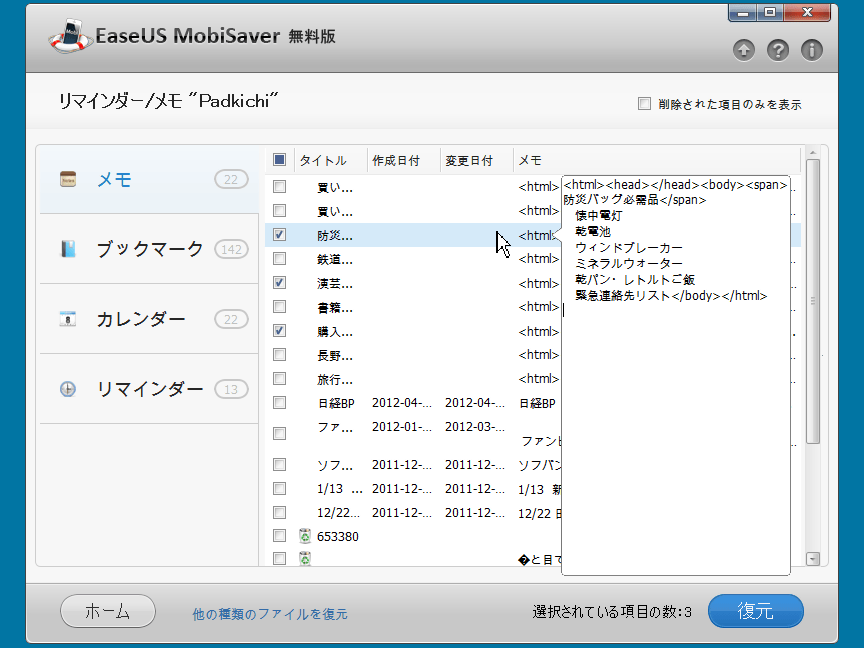Click the 懐中電灯 line in memo preview
Image resolution: width=864 pixels, height=648 pixels.
coord(598,215)
